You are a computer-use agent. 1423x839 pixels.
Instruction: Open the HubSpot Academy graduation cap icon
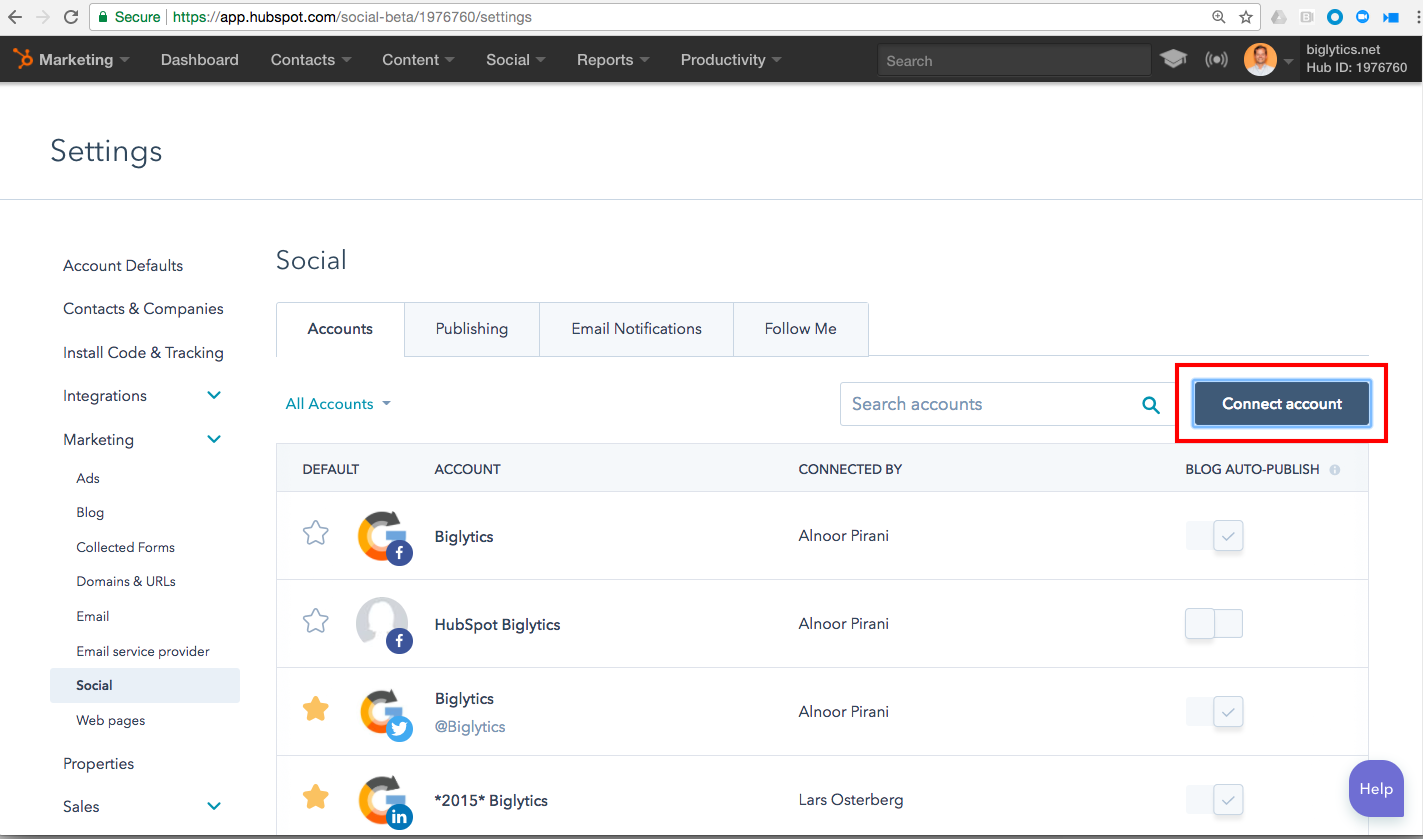(x=1174, y=60)
